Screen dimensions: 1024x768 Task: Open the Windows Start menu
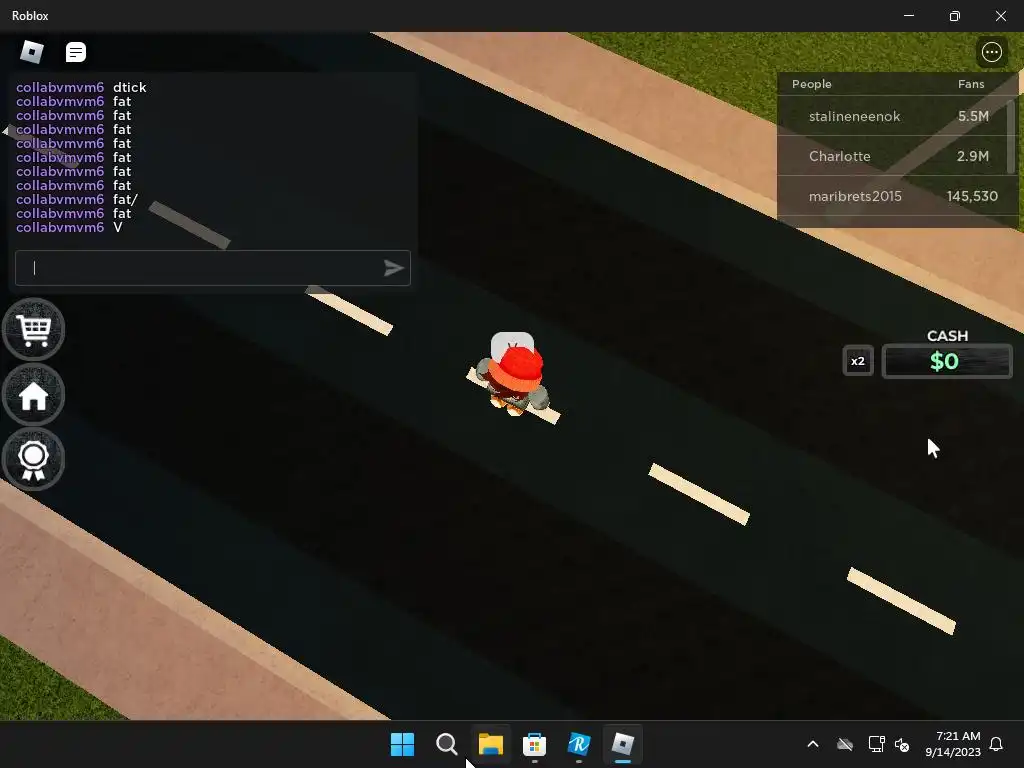point(402,744)
